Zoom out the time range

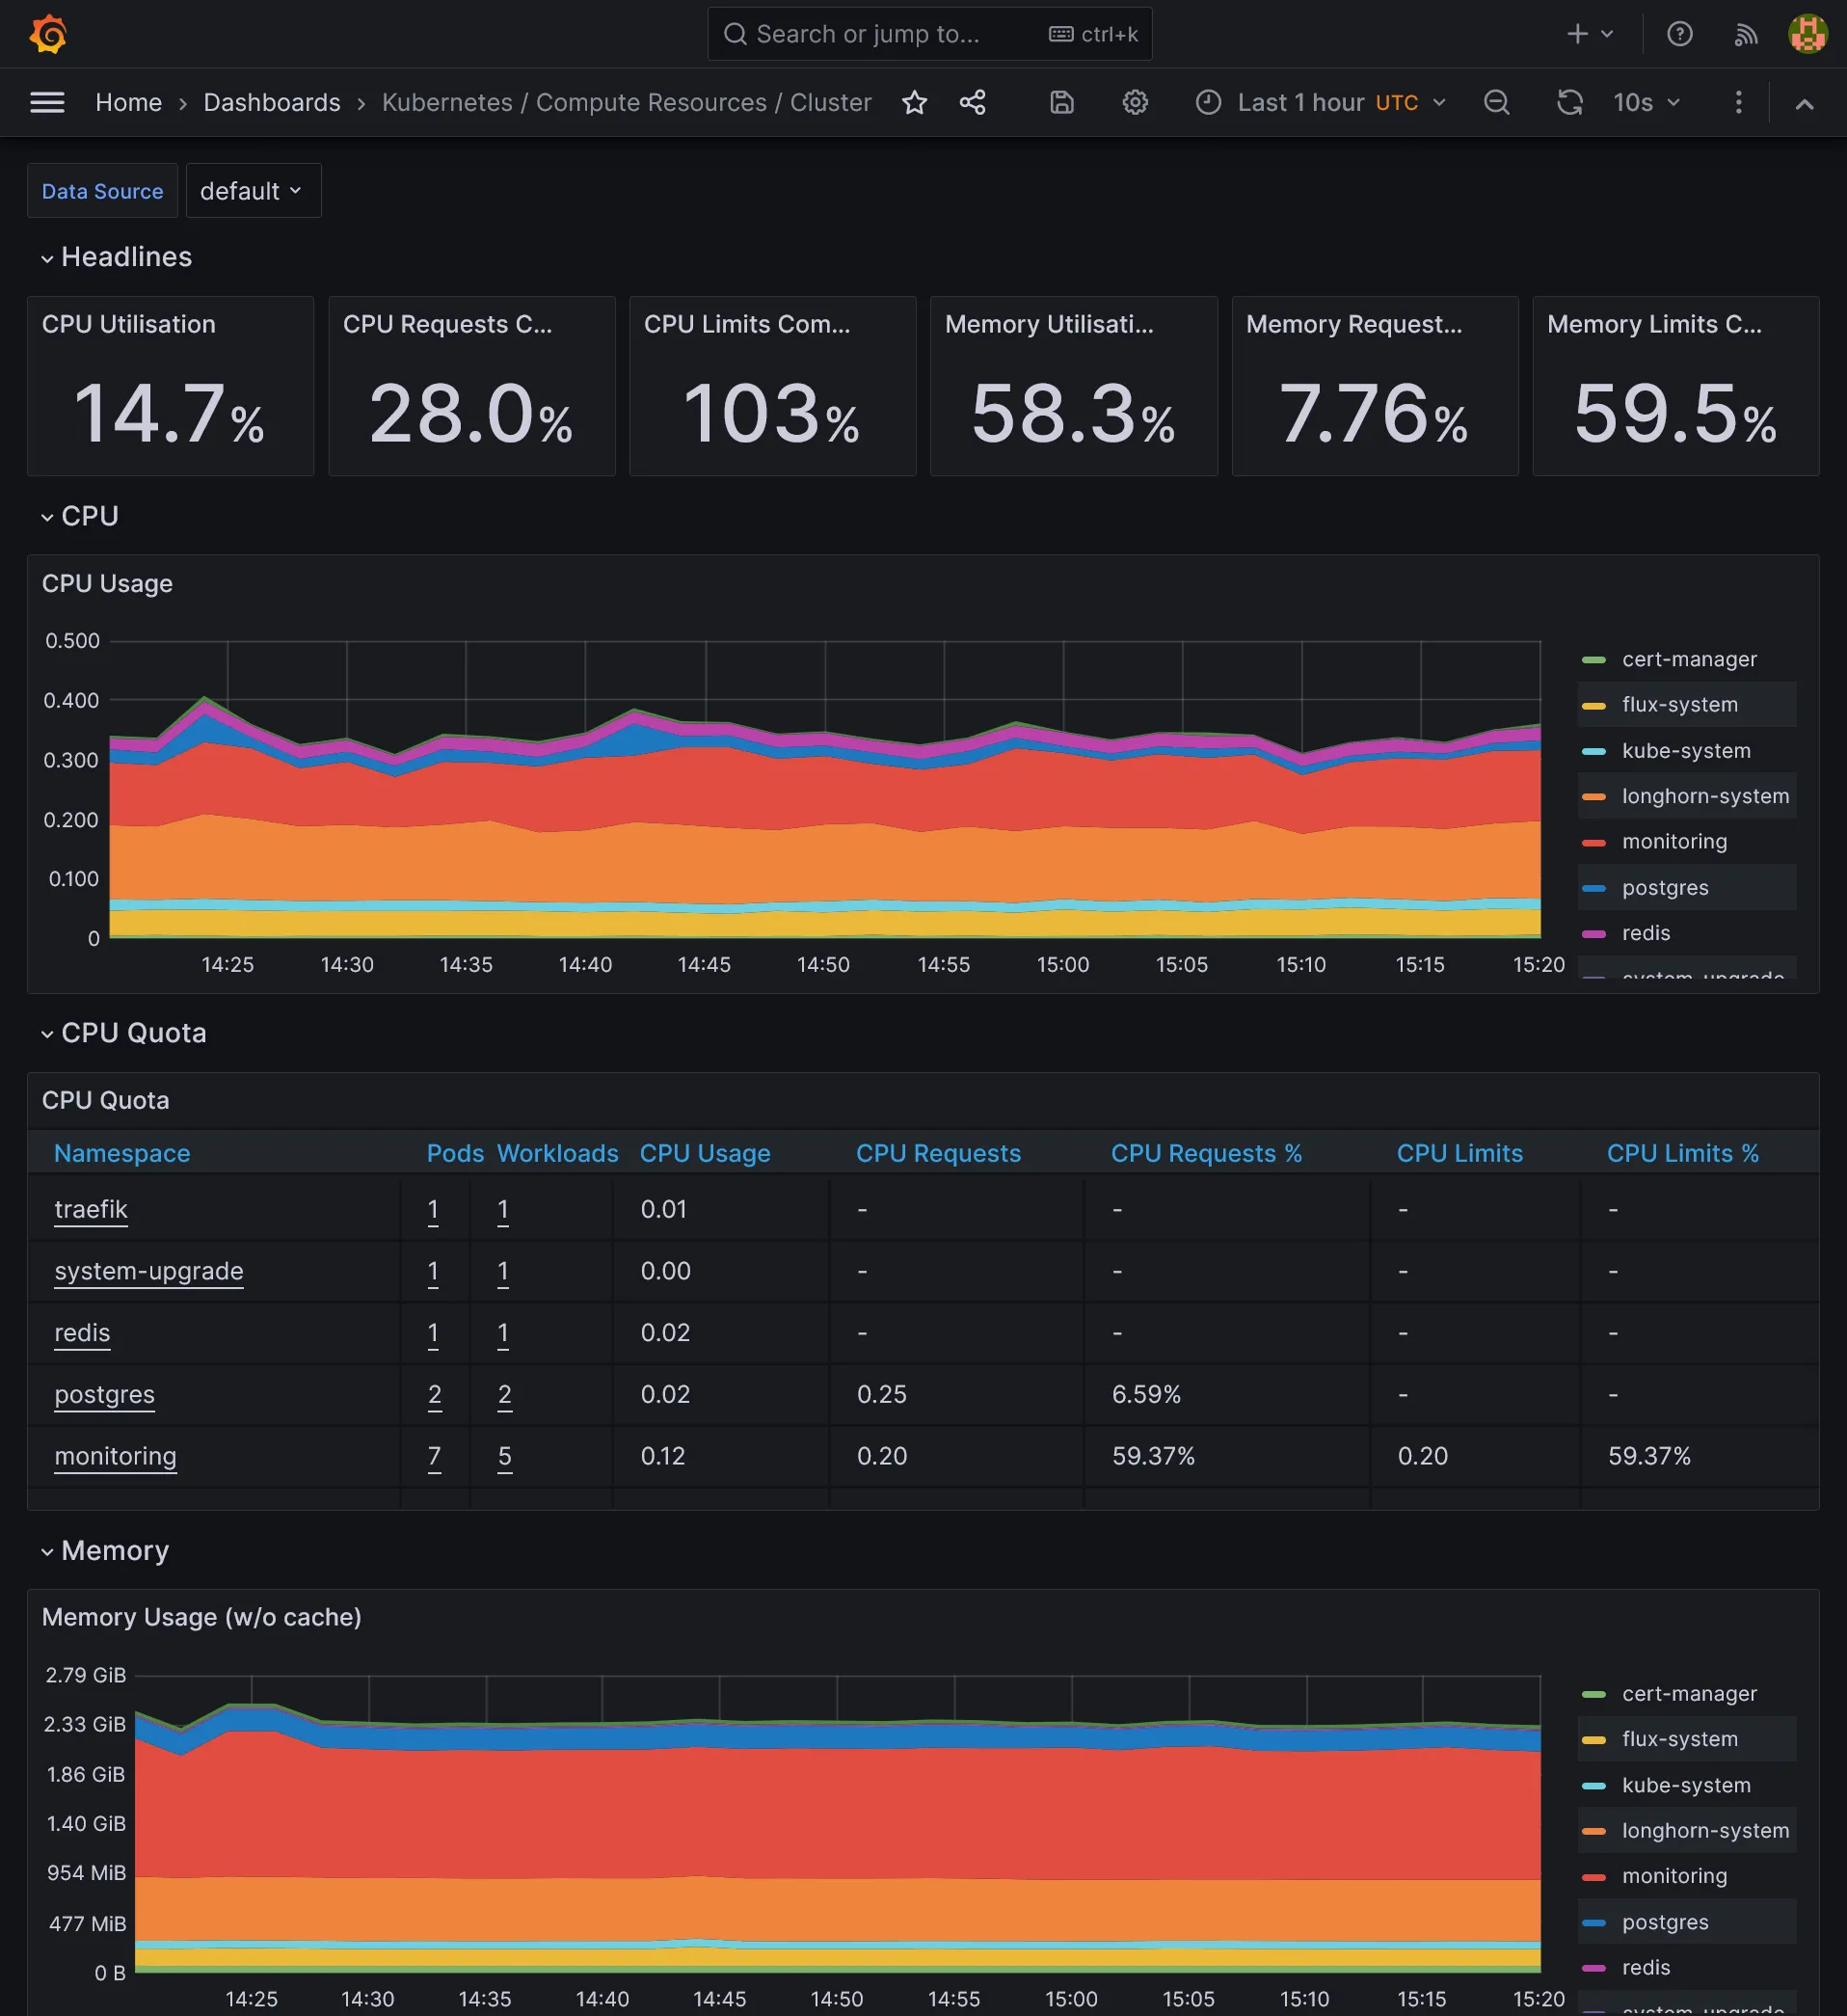coord(1496,102)
